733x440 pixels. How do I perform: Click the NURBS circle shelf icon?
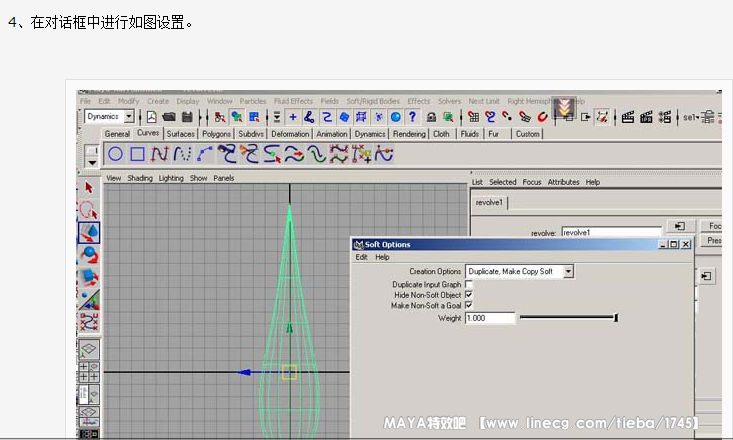click(116, 154)
